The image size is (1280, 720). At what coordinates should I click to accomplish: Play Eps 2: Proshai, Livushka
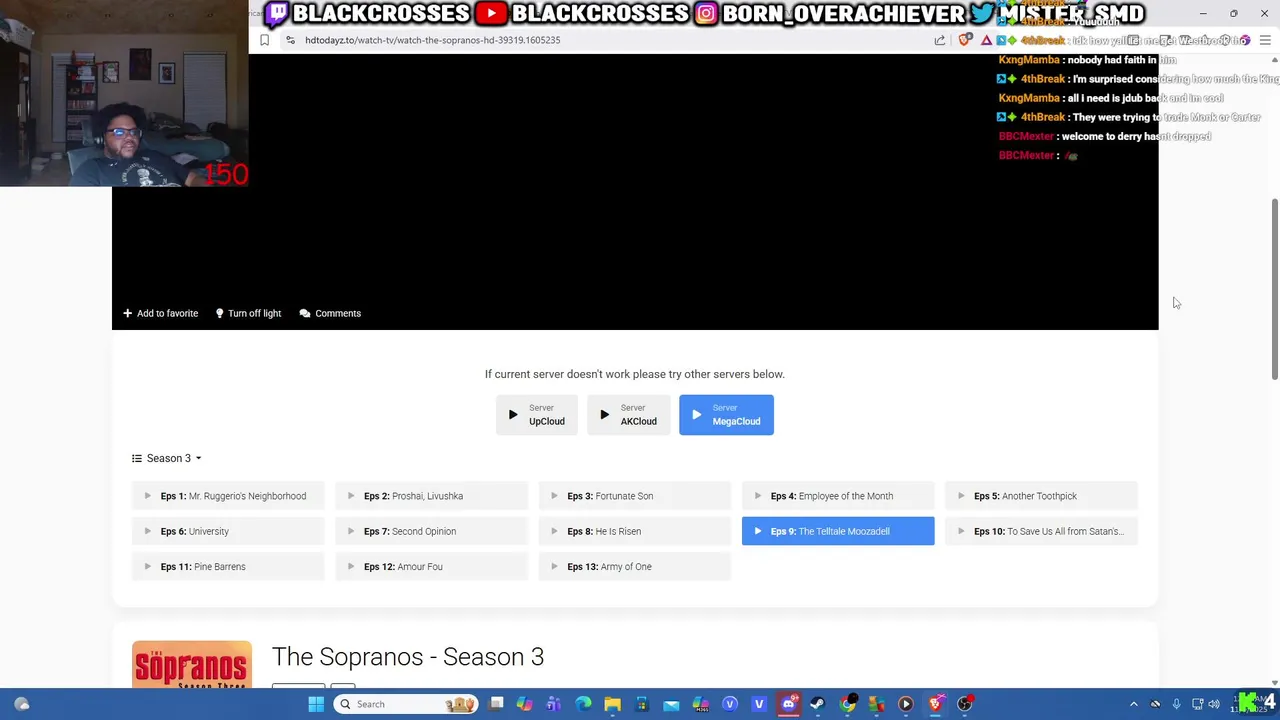[431, 496]
